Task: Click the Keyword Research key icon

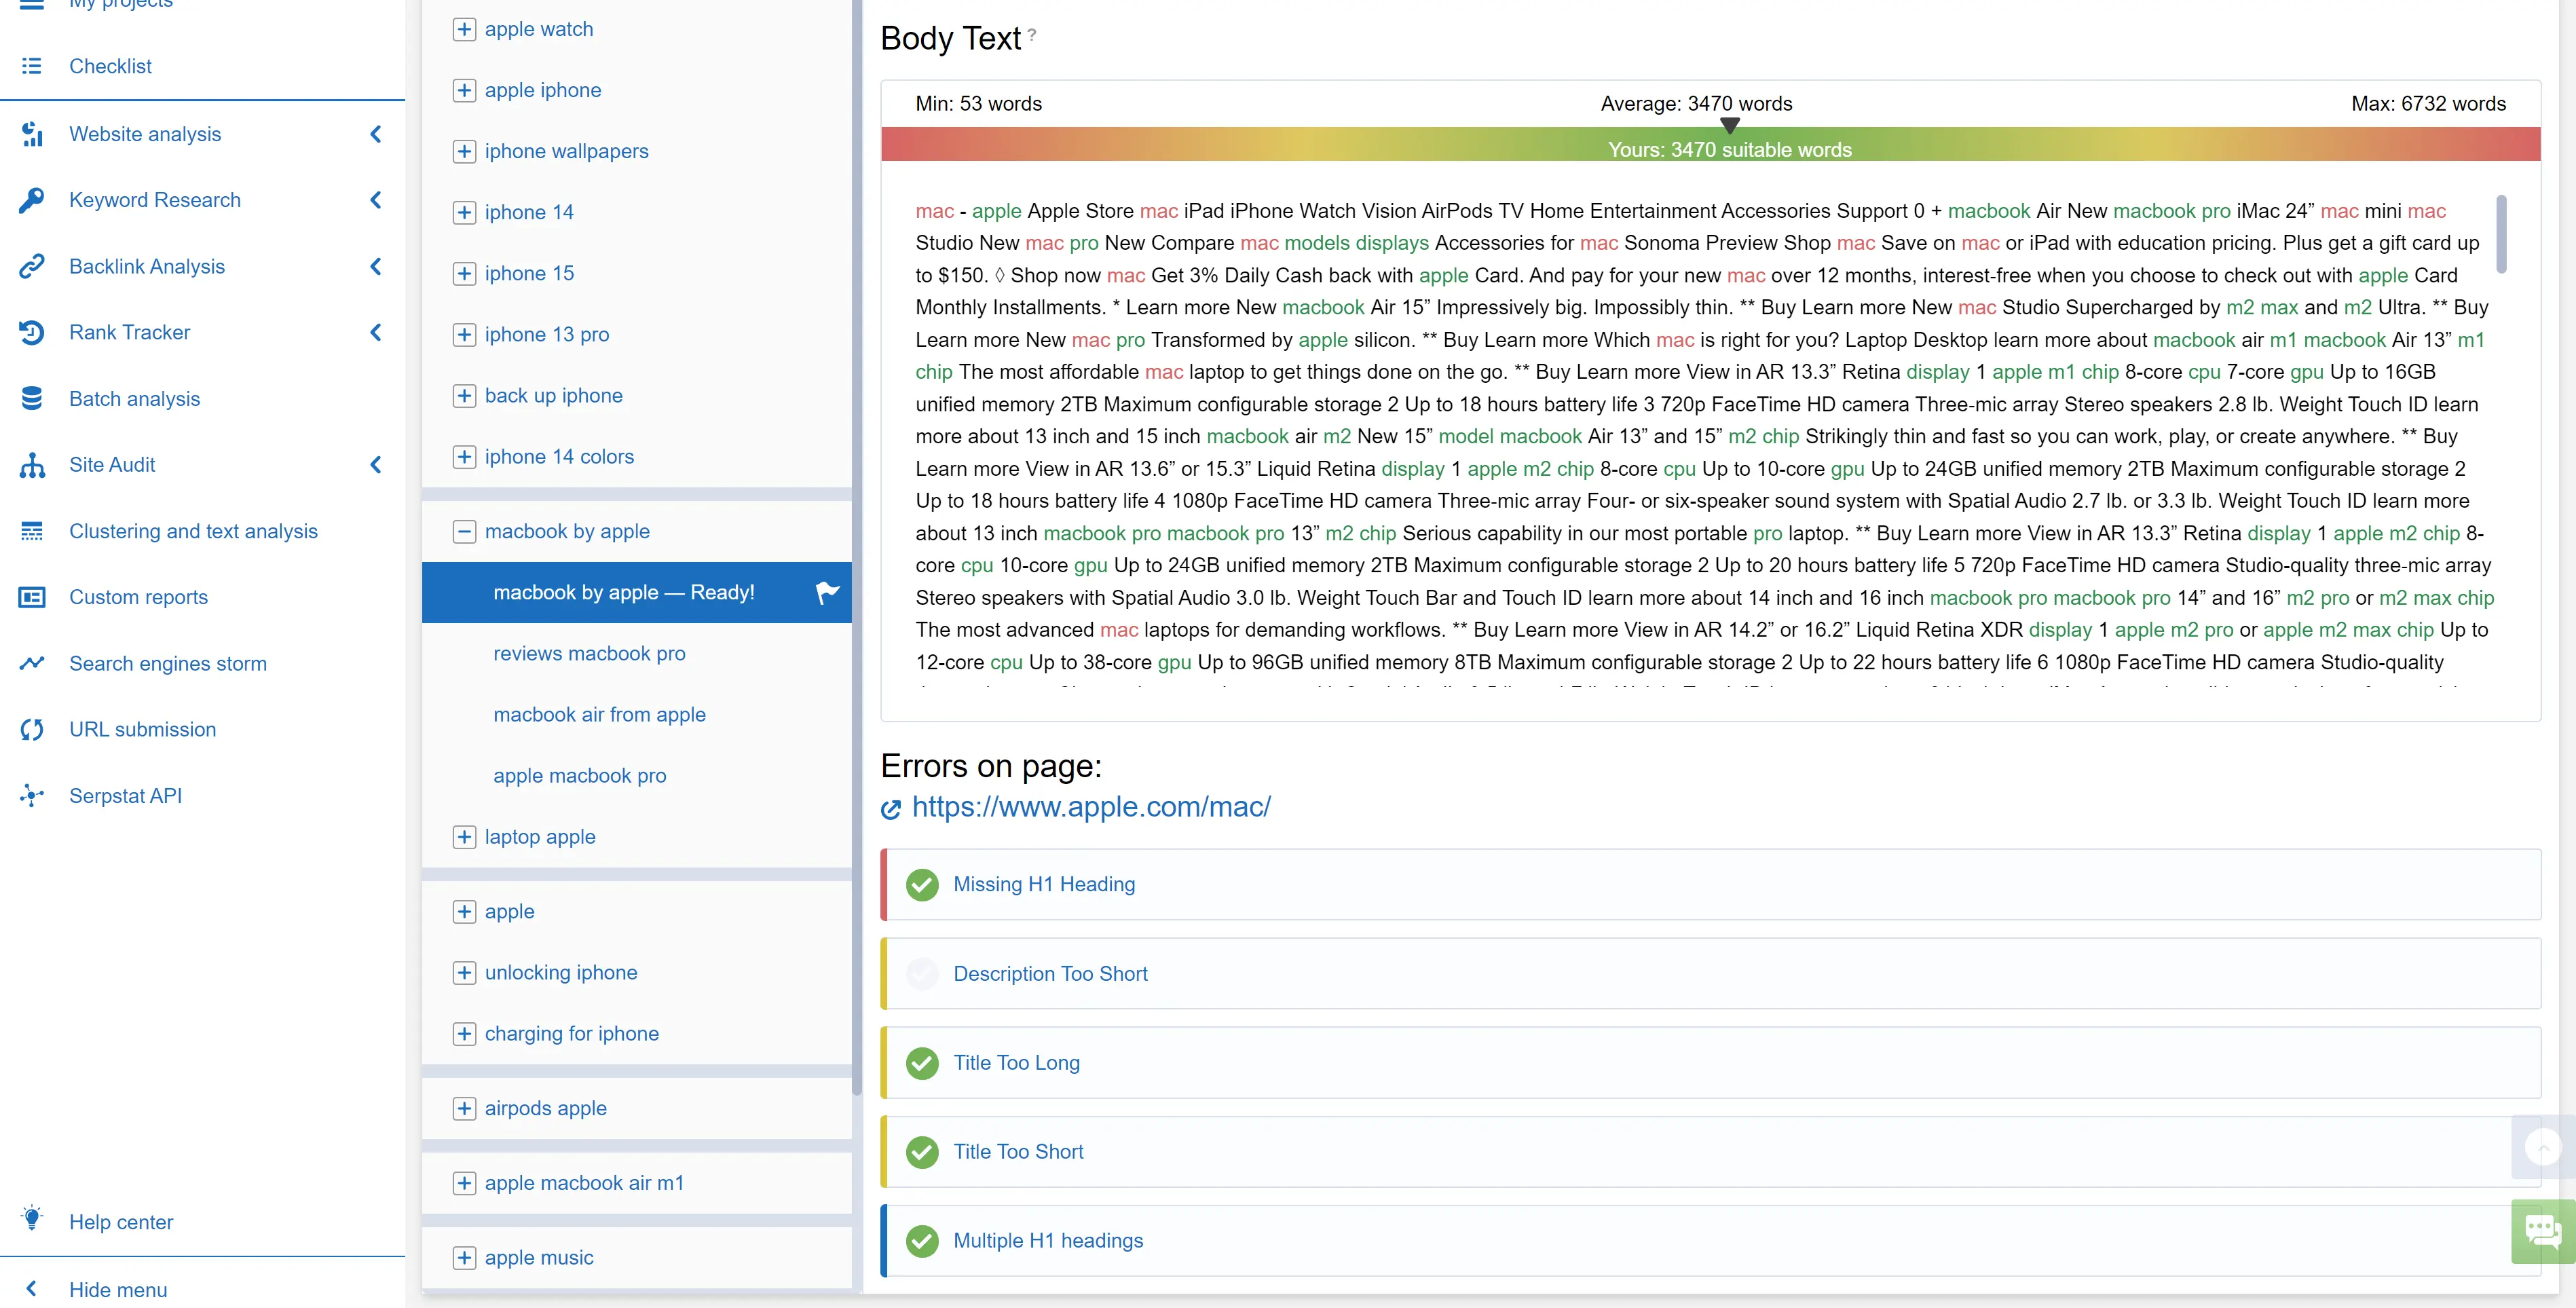Action: 32,200
